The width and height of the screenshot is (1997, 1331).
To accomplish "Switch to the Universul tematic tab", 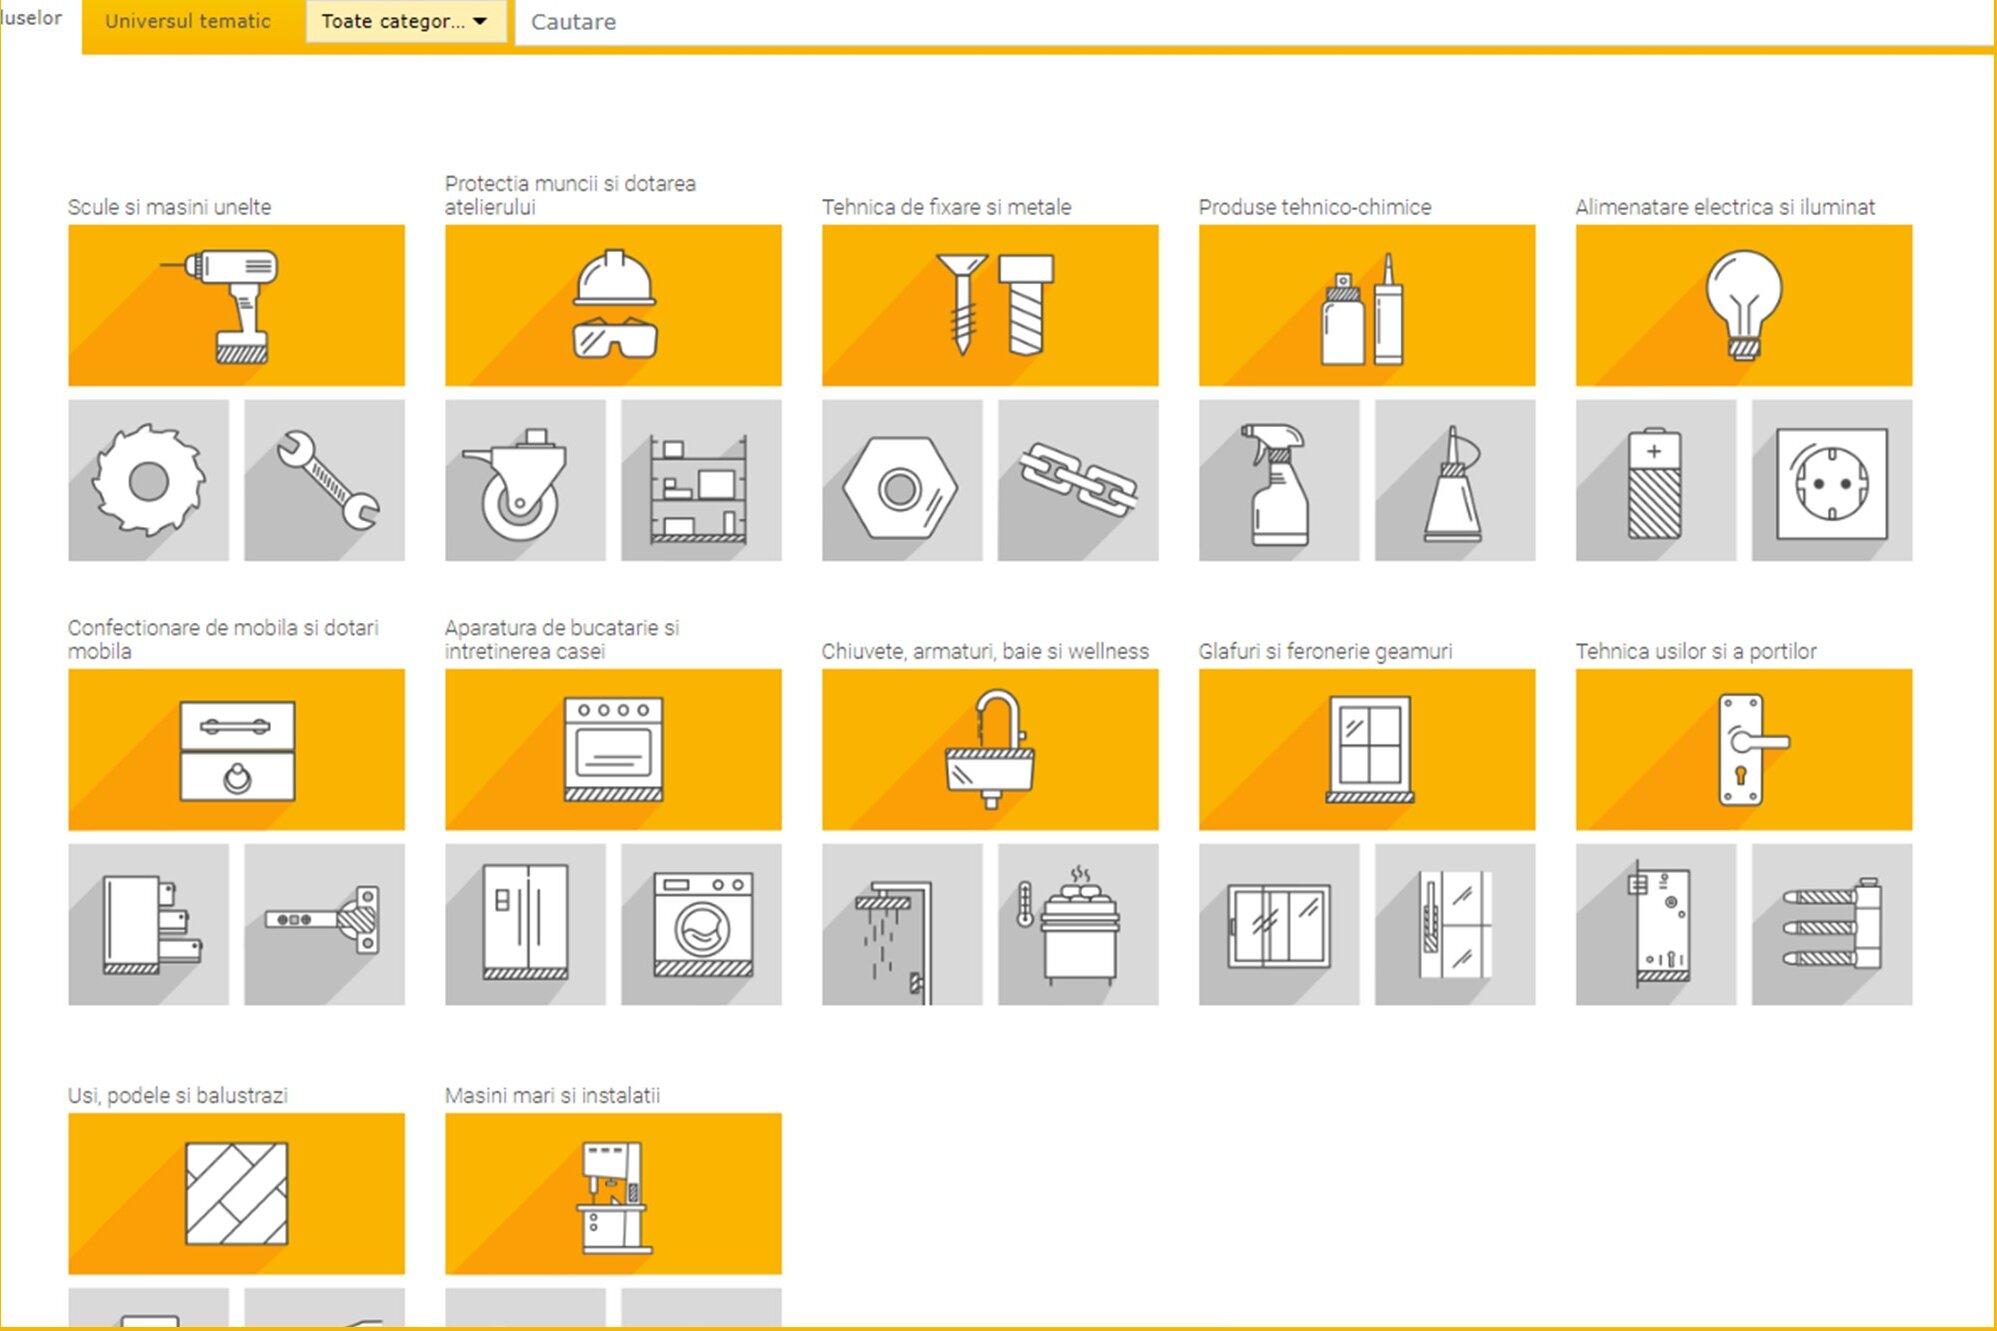I will tap(188, 21).
